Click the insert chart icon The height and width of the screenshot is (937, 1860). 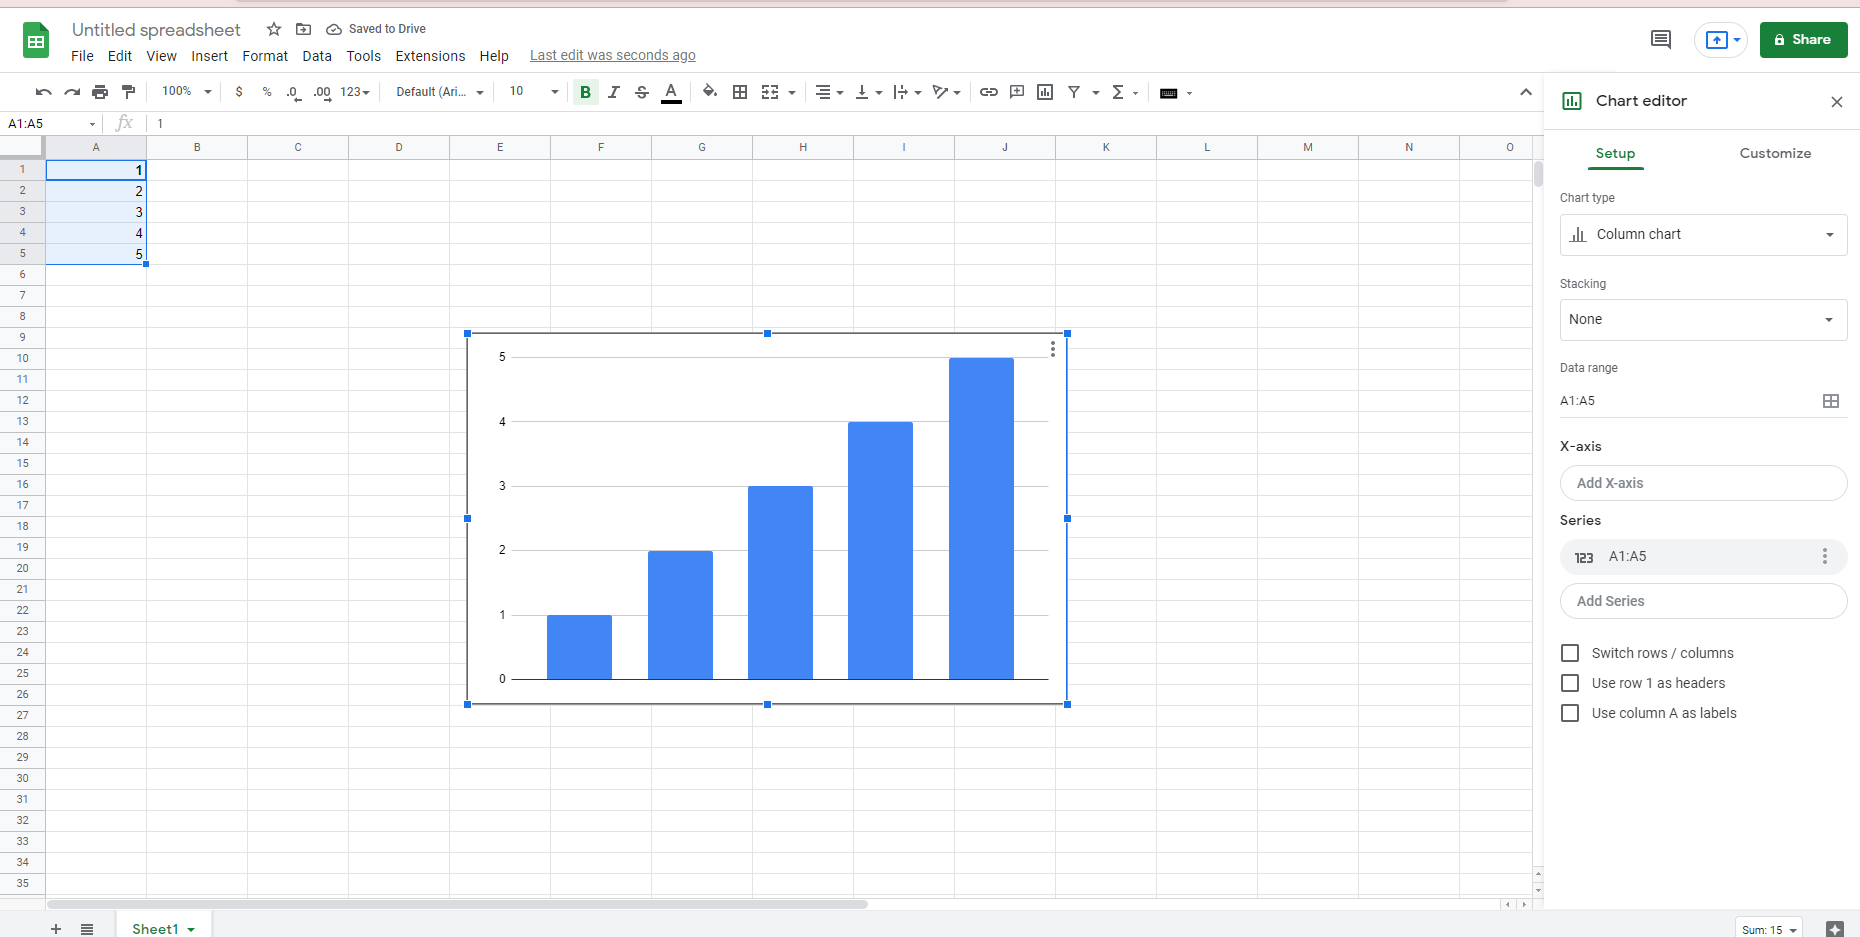(1045, 92)
